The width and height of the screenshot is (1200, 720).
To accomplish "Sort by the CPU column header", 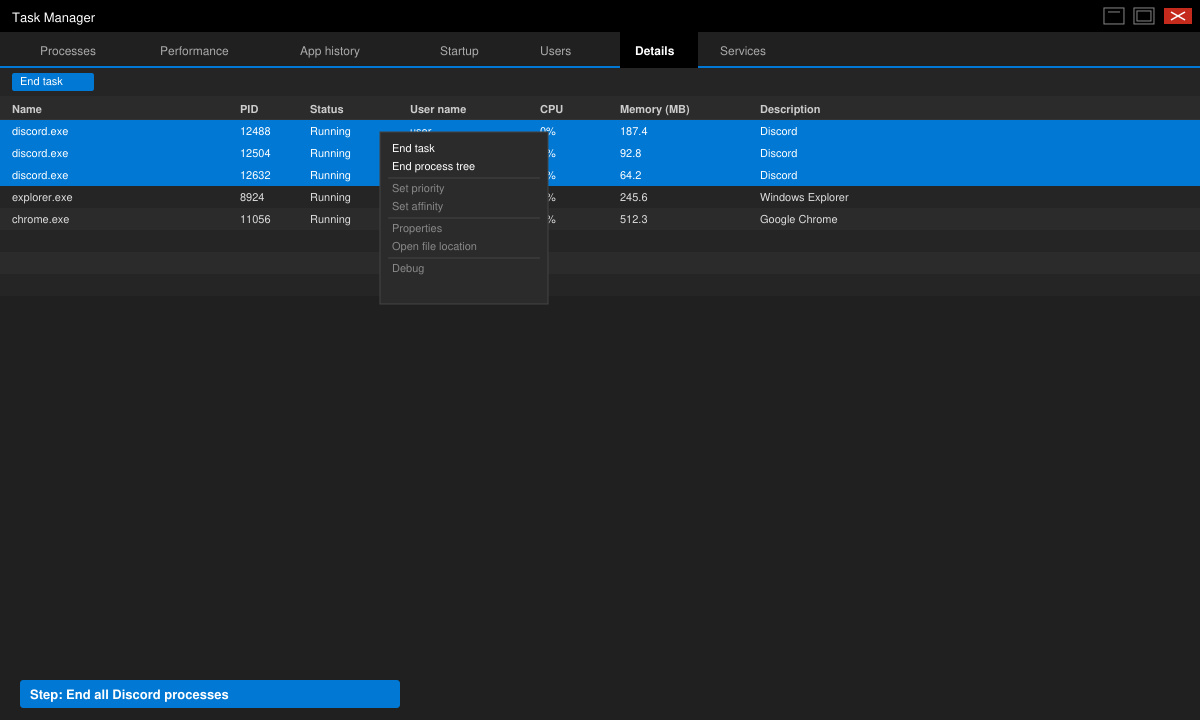I will point(552,109).
